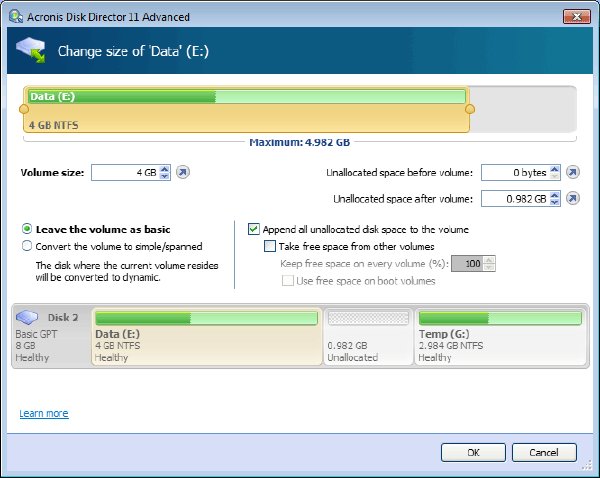Click Unallocated space before volume field
The image size is (600, 478).
click(x=516, y=172)
